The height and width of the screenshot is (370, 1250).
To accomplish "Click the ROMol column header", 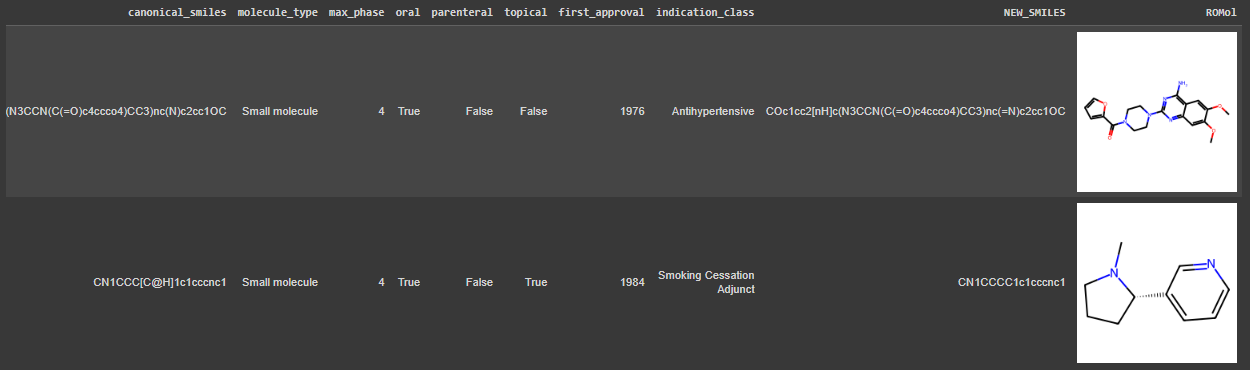I will click(x=1224, y=12).
